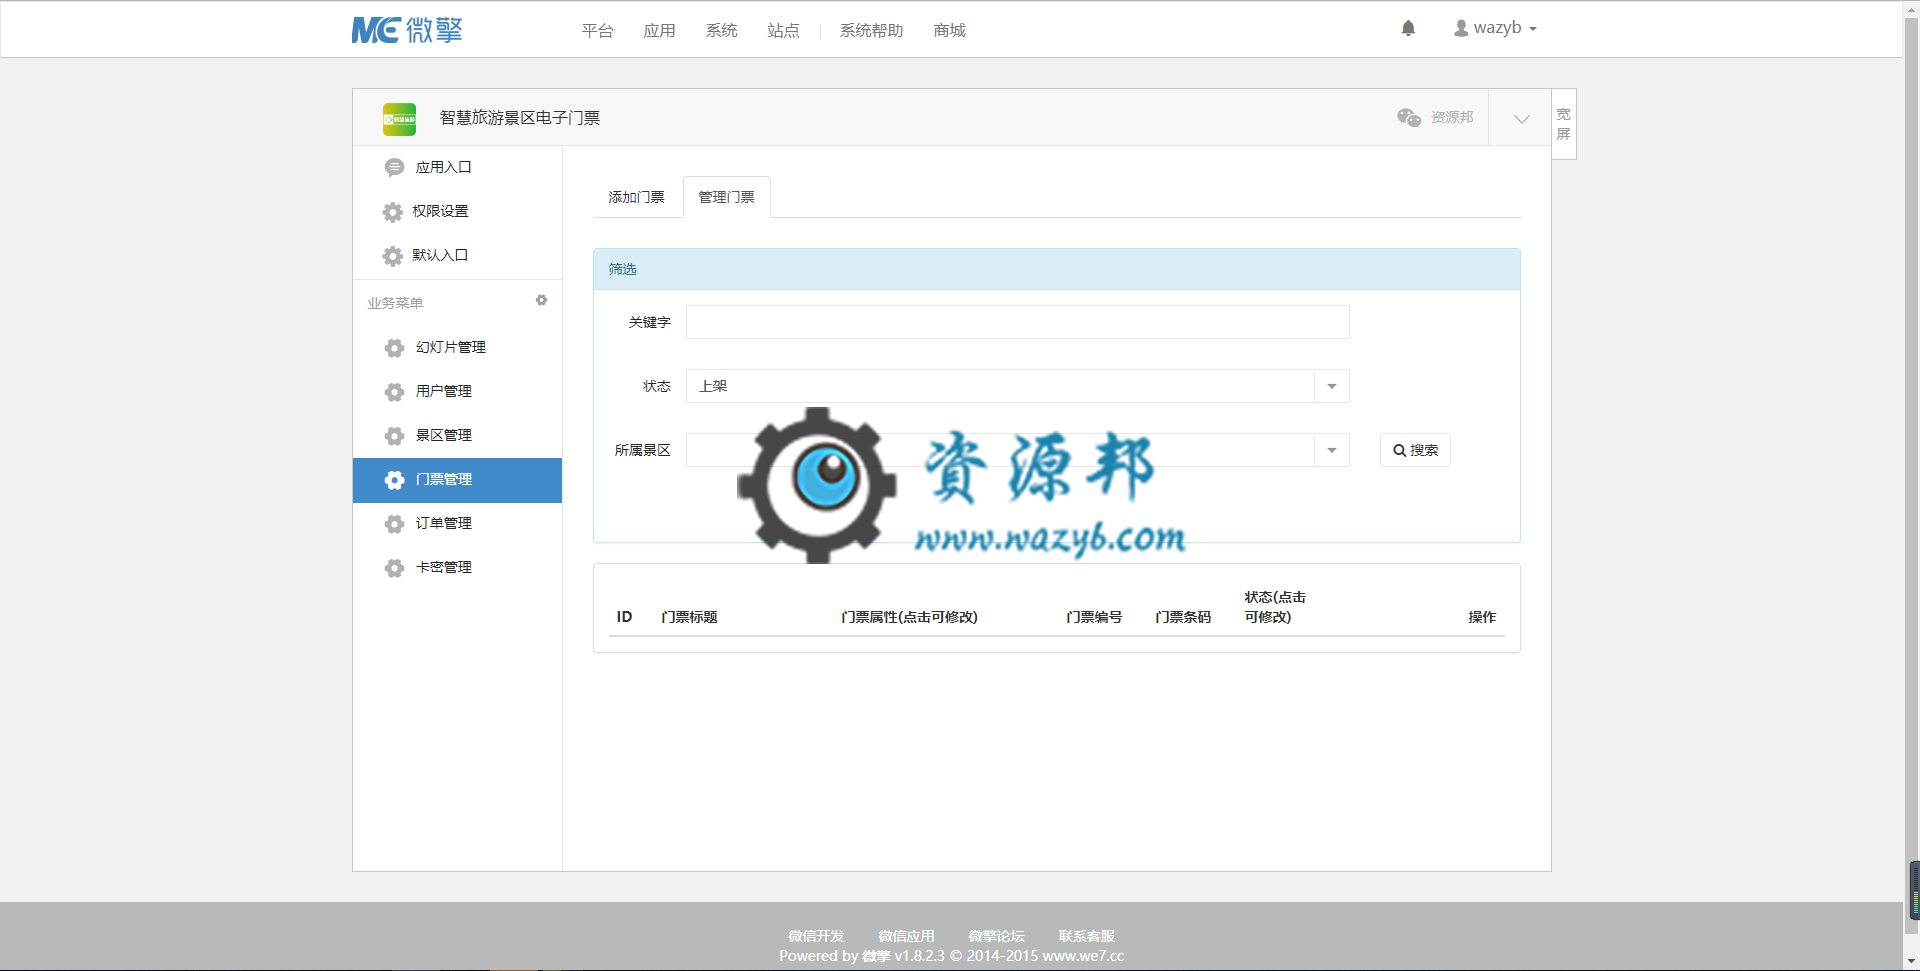Click the scrollbar down arrow
Screen dimensions: 1920x971
click(1912, 961)
